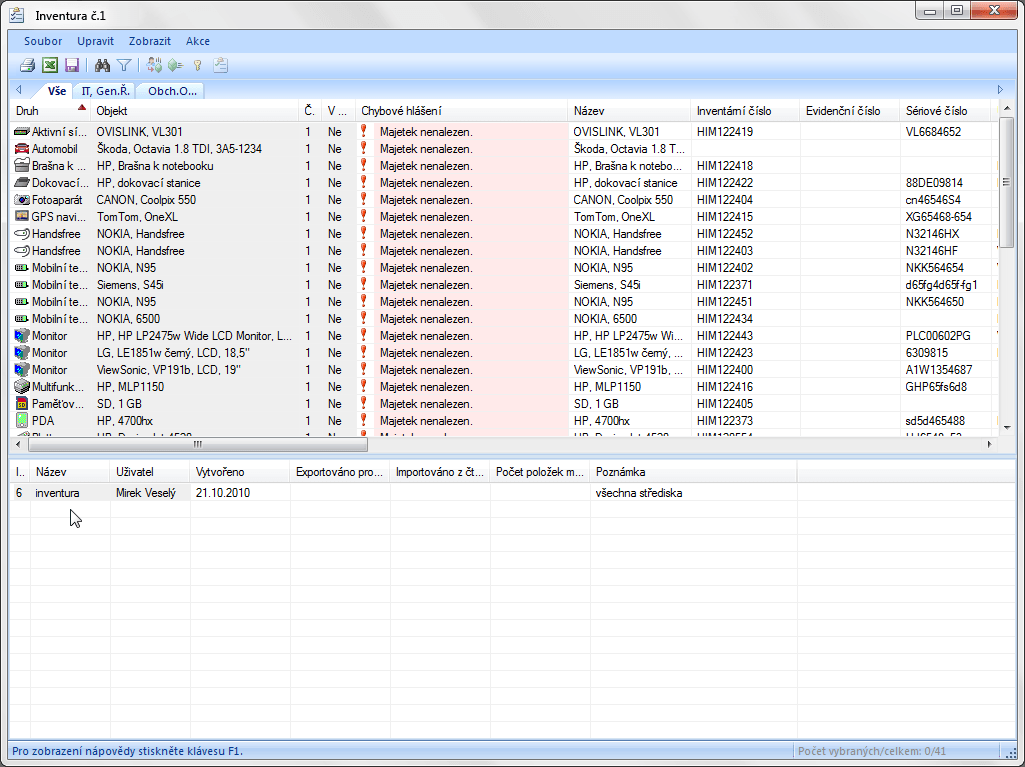Click the red exclamation icon on OVISLINK row
The height and width of the screenshot is (767, 1025).
tap(364, 131)
